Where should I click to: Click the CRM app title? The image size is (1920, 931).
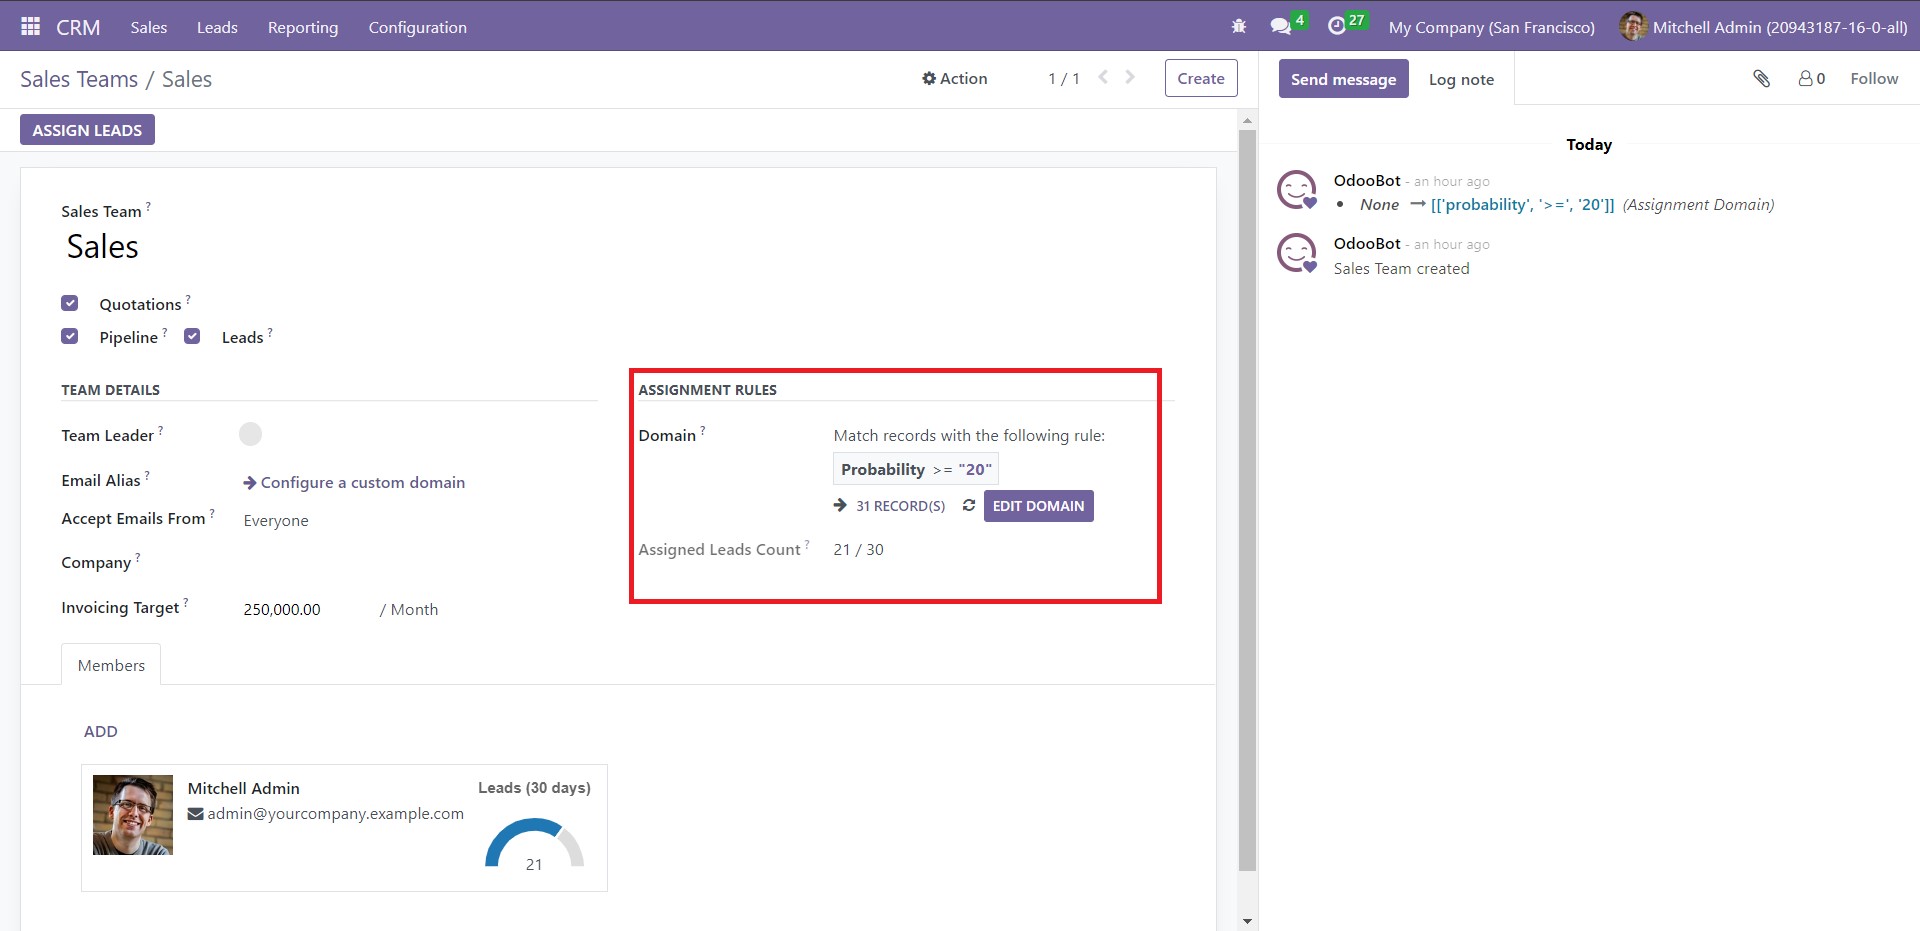point(78,28)
